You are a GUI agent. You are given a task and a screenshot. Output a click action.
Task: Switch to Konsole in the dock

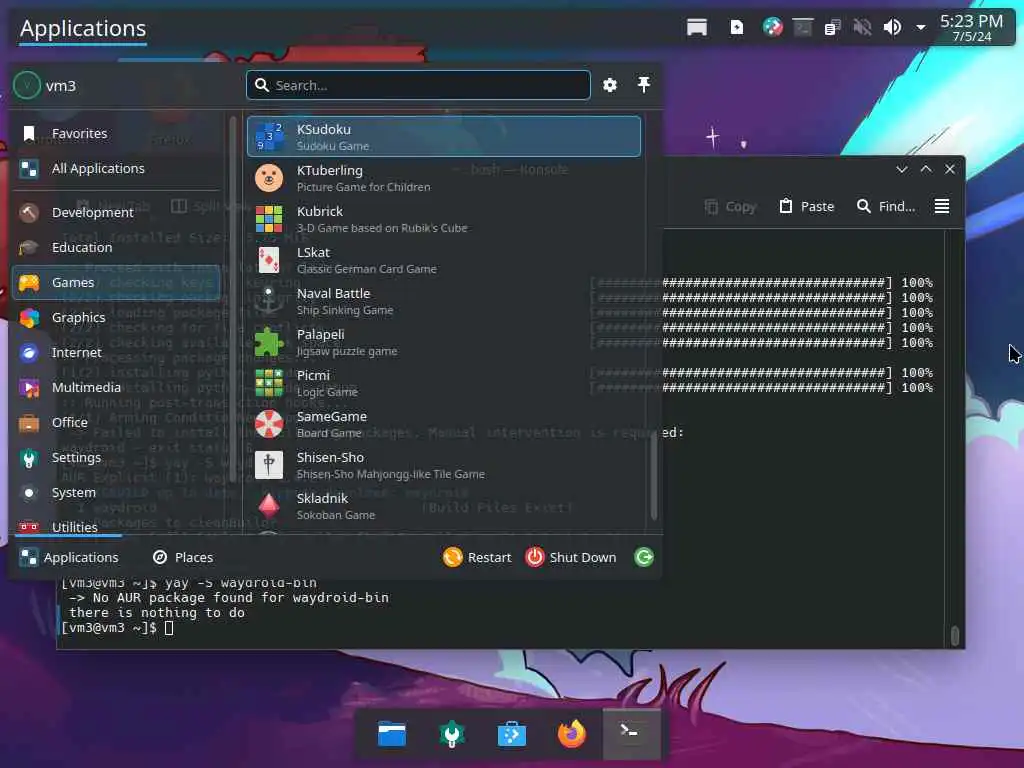coord(632,734)
